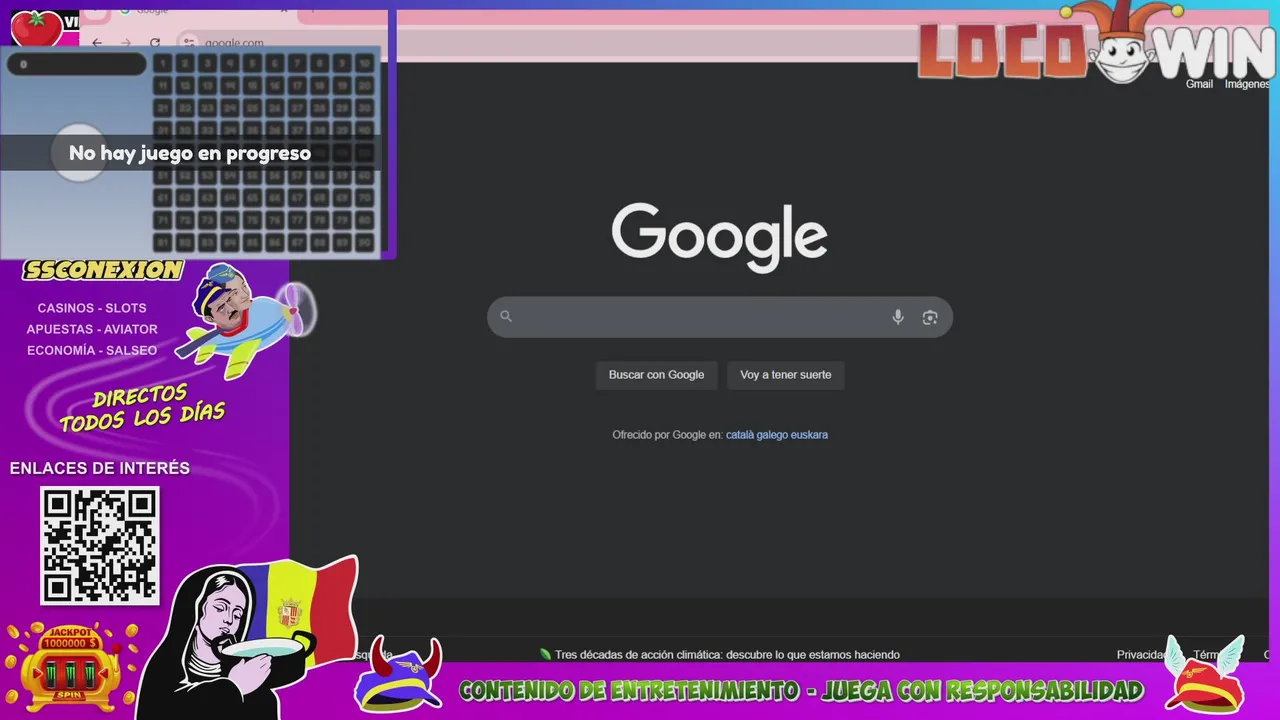The height and width of the screenshot is (720, 1280).
Task: Select bingo number 25 cell
Action: 253,108
